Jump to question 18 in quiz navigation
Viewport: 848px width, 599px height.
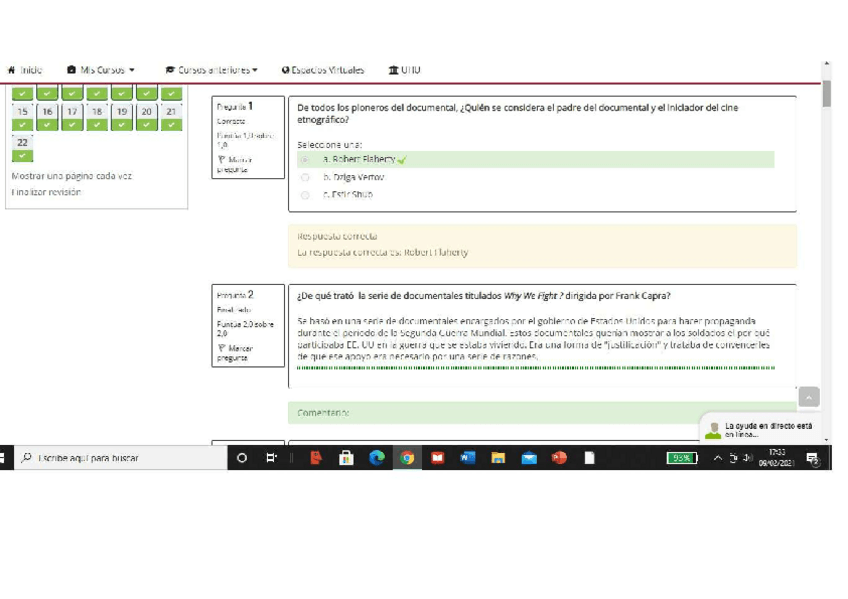coord(97,117)
